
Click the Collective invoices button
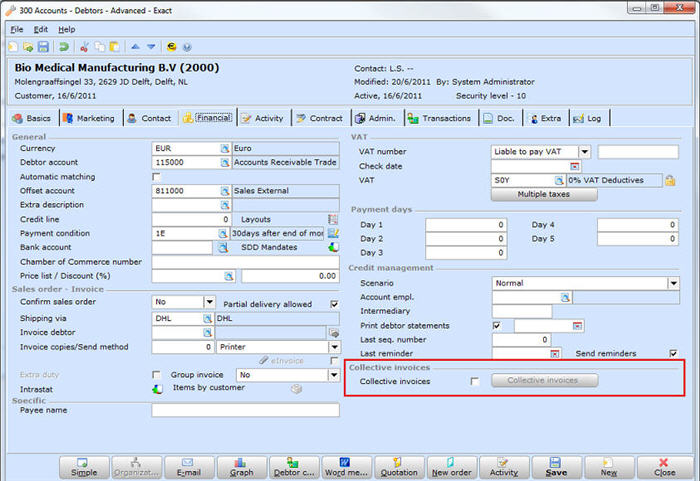[x=545, y=381]
